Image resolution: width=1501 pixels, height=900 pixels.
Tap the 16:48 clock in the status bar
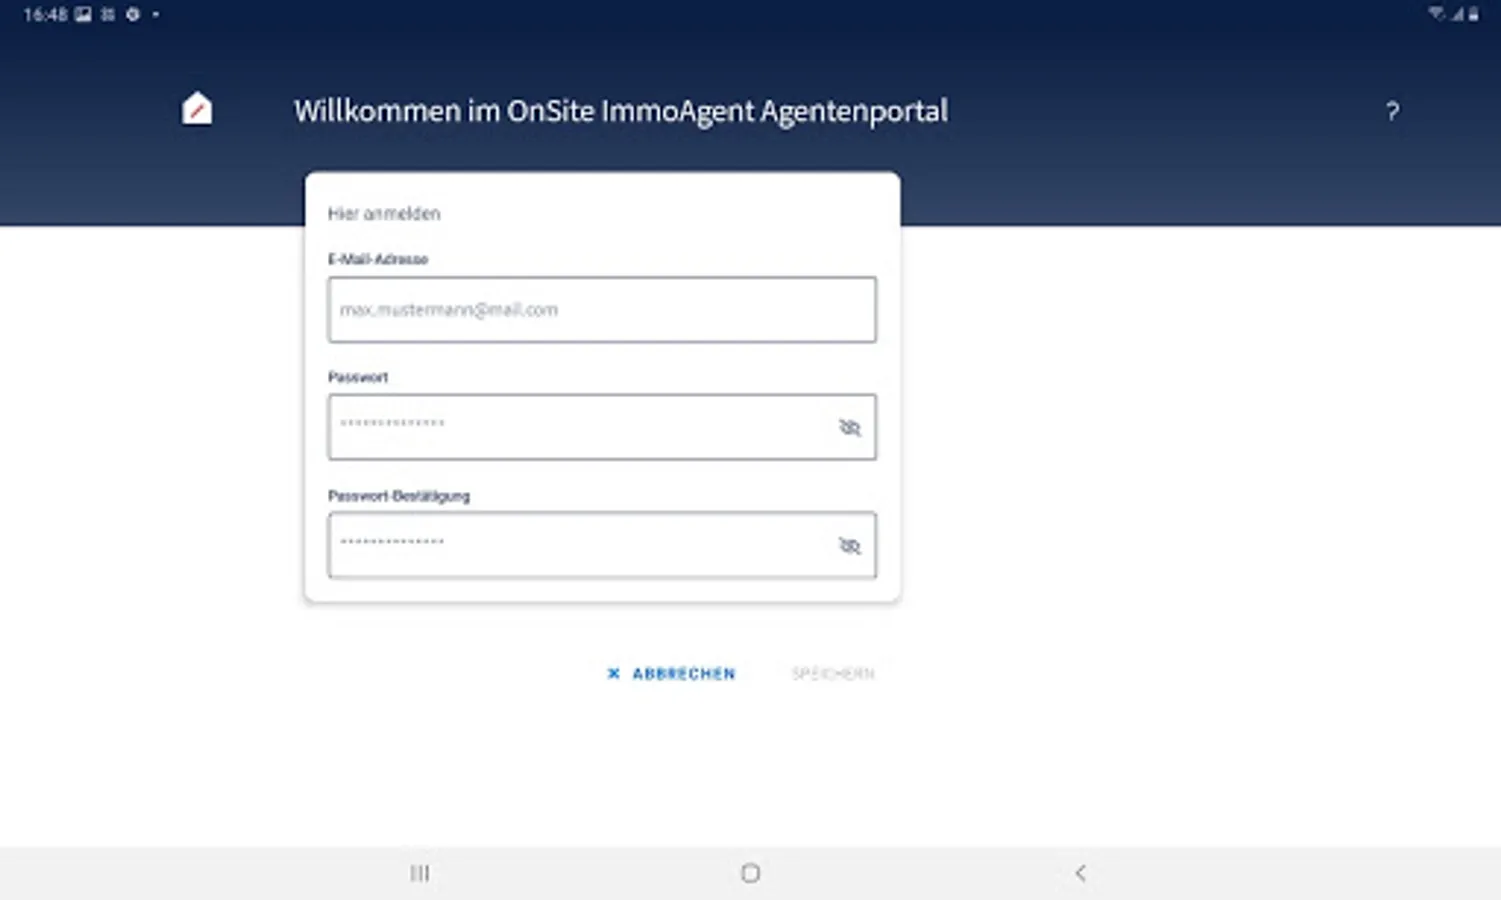tap(45, 14)
